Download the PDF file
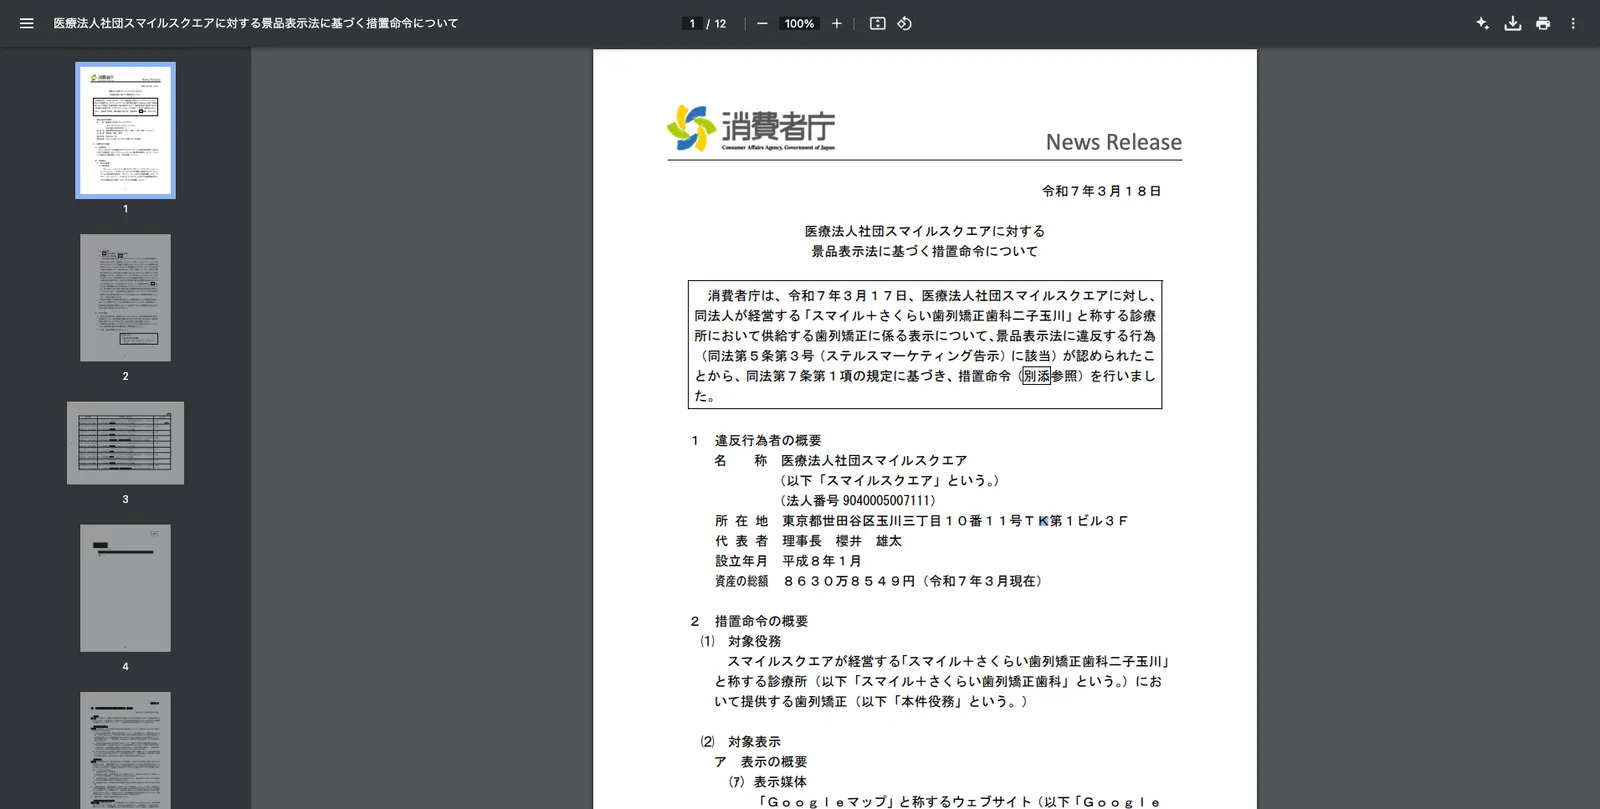Image resolution: width=1600 pixels, height=809 pixels. point(1513,23)
